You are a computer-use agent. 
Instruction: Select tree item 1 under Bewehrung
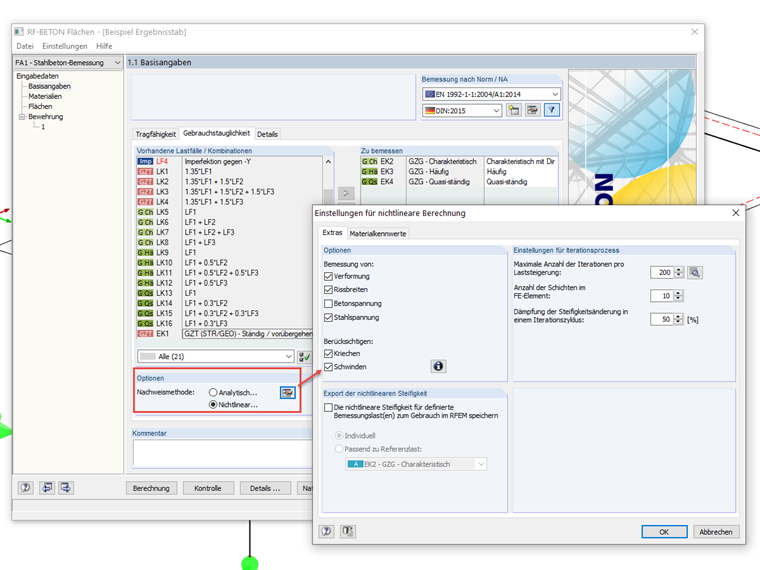tap(43, 127)
